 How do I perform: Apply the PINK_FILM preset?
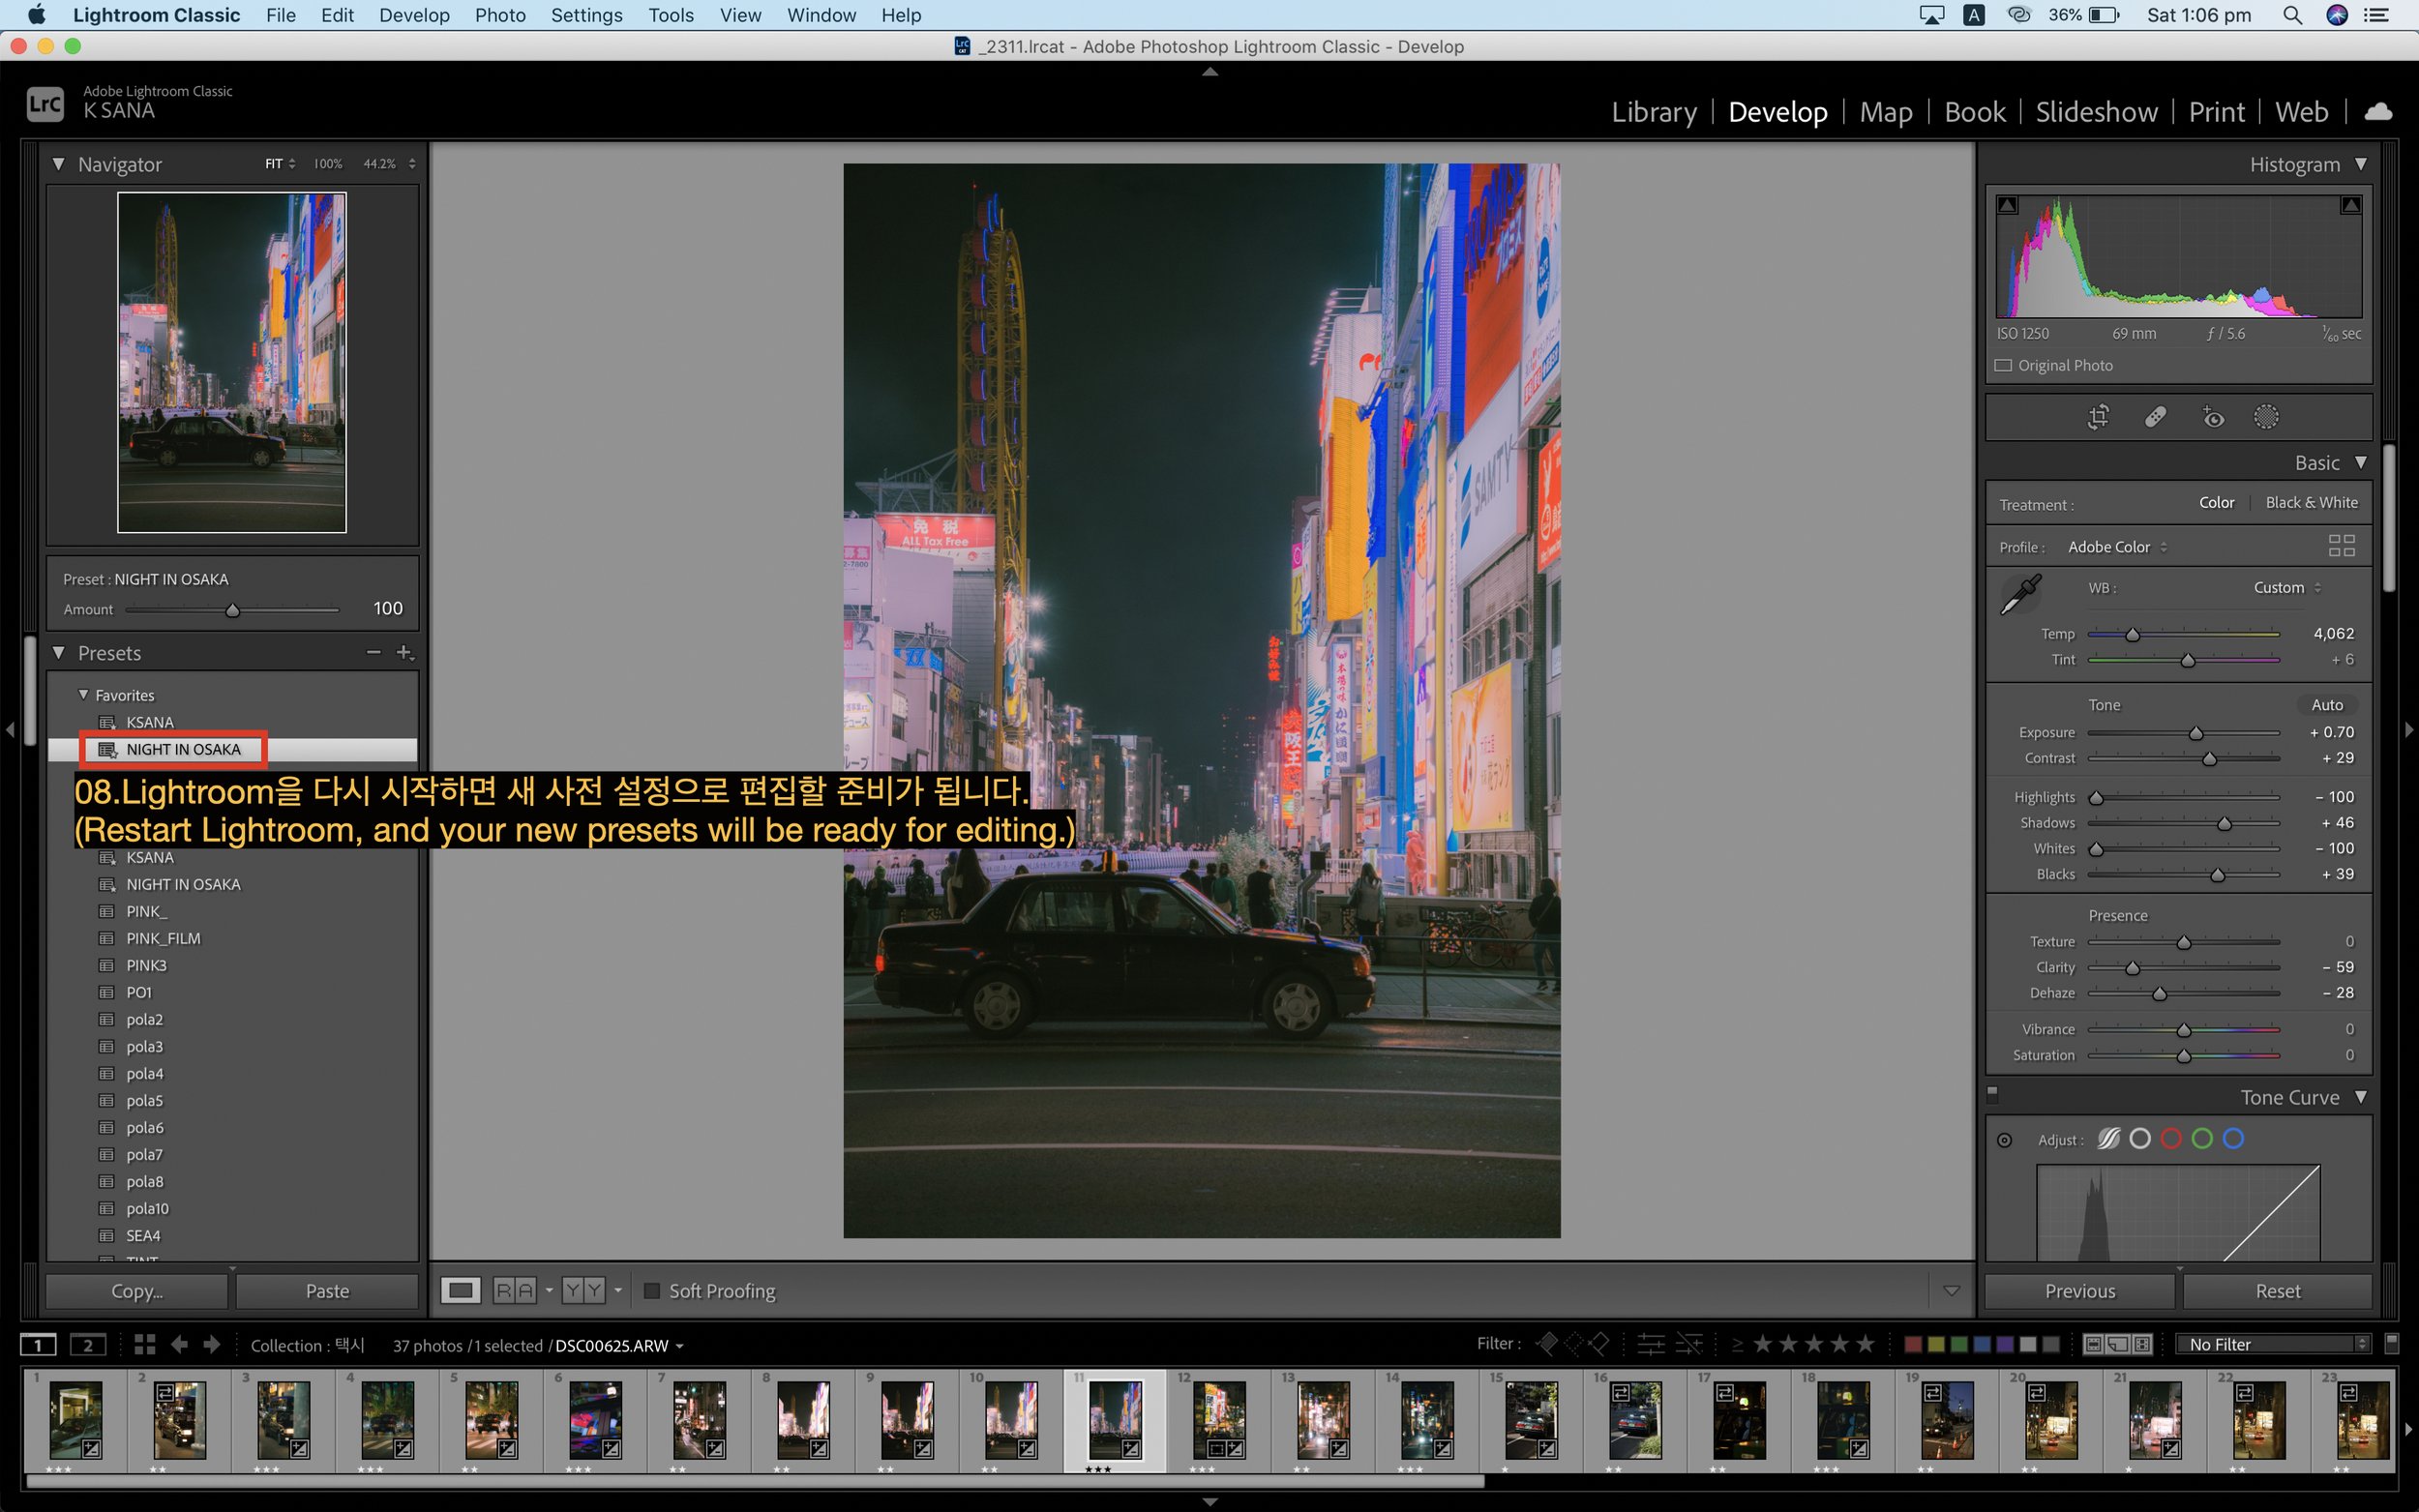(163, 938)
